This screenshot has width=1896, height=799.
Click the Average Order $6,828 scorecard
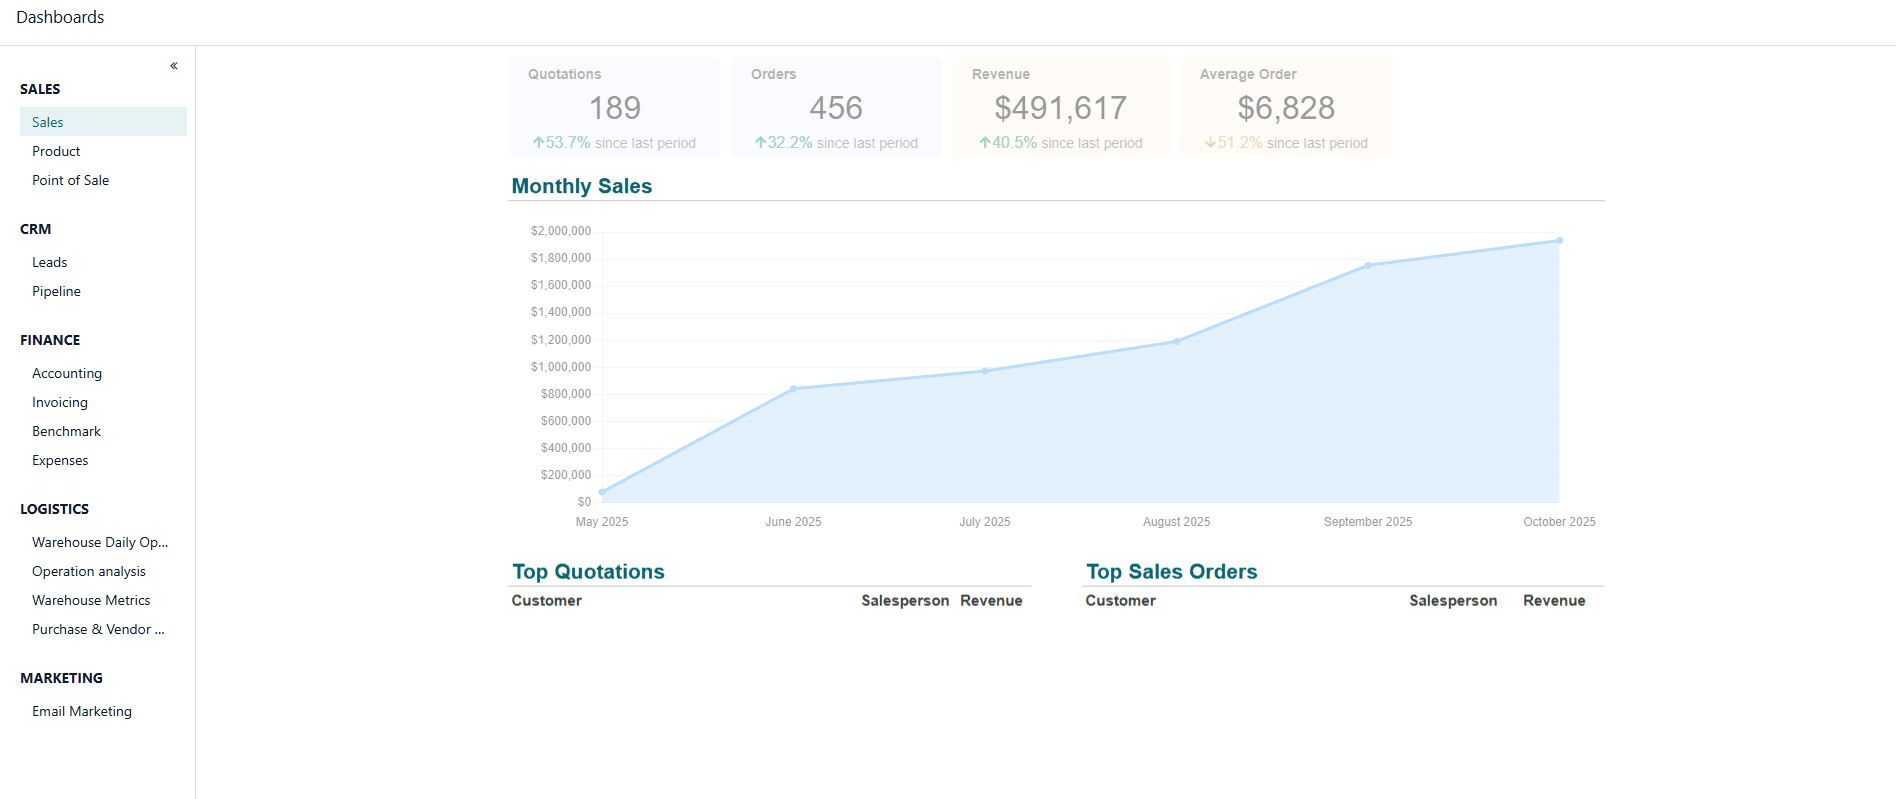1286,108
